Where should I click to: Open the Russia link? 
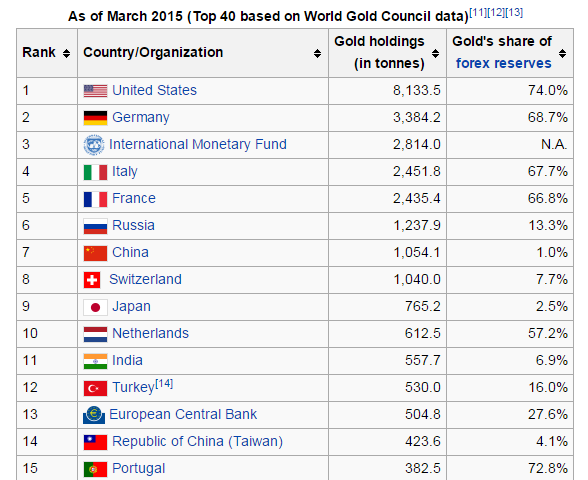pyautogui.click(x=133, y=225)
